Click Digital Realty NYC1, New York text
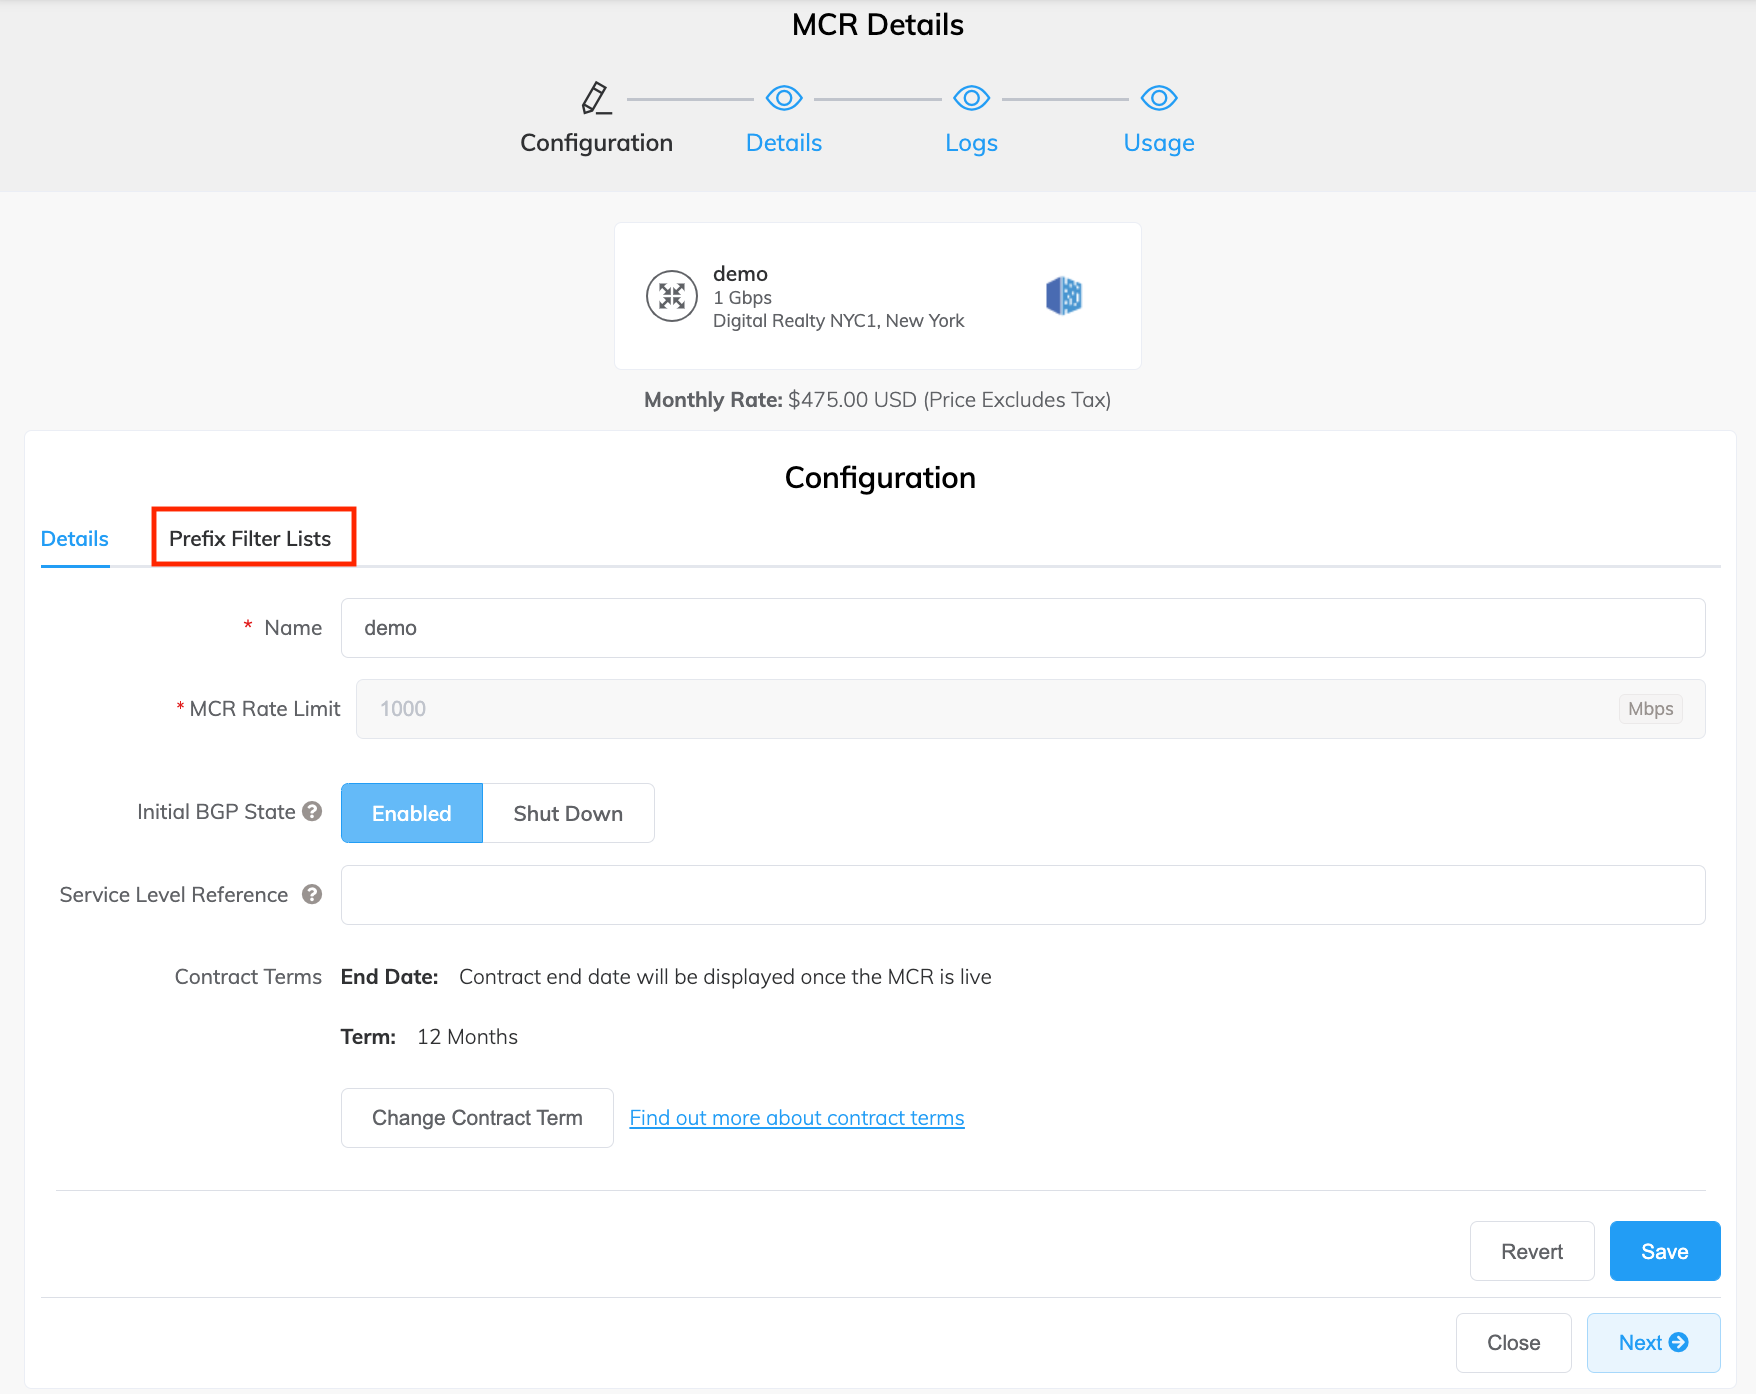Image resolution: width=1756 pixels, height=1394 pixels. click(x=838, y=321)
